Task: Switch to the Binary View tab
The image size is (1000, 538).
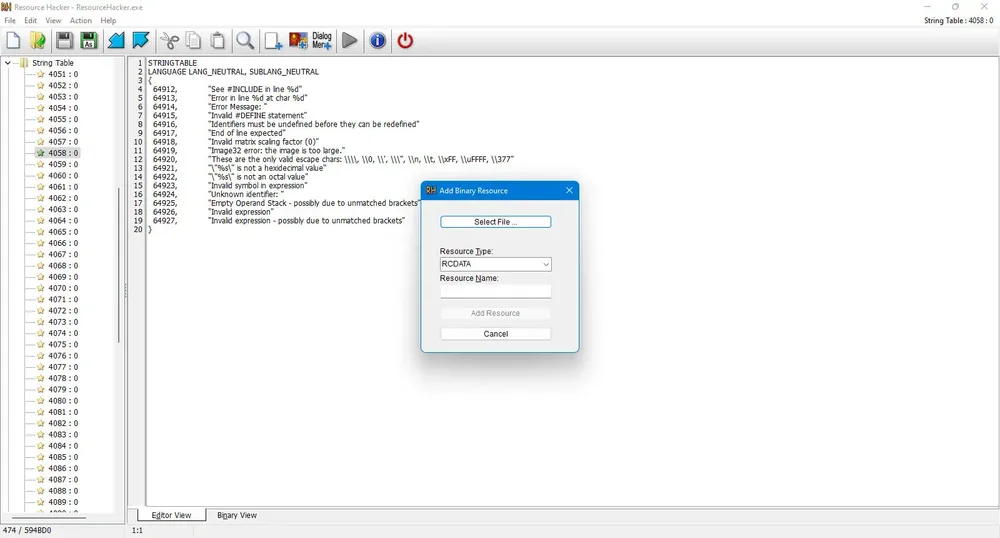Action: 237,515
